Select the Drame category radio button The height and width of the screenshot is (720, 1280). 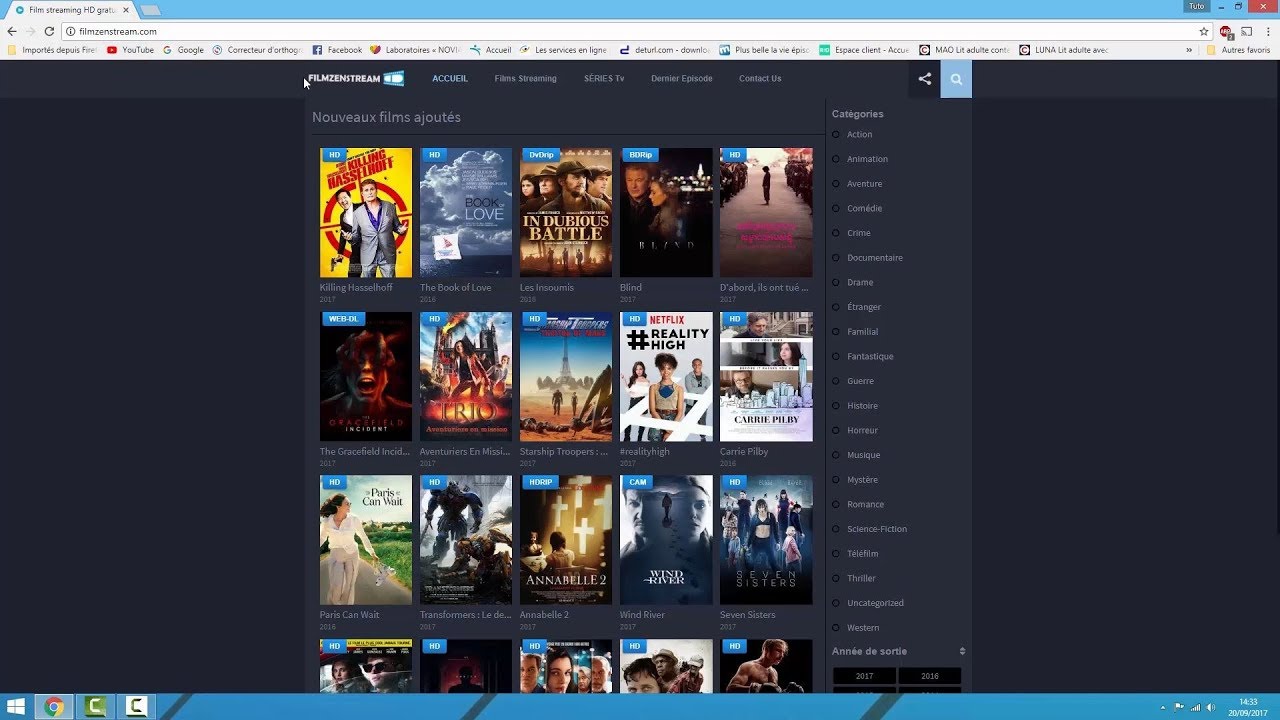pos(836,282)
